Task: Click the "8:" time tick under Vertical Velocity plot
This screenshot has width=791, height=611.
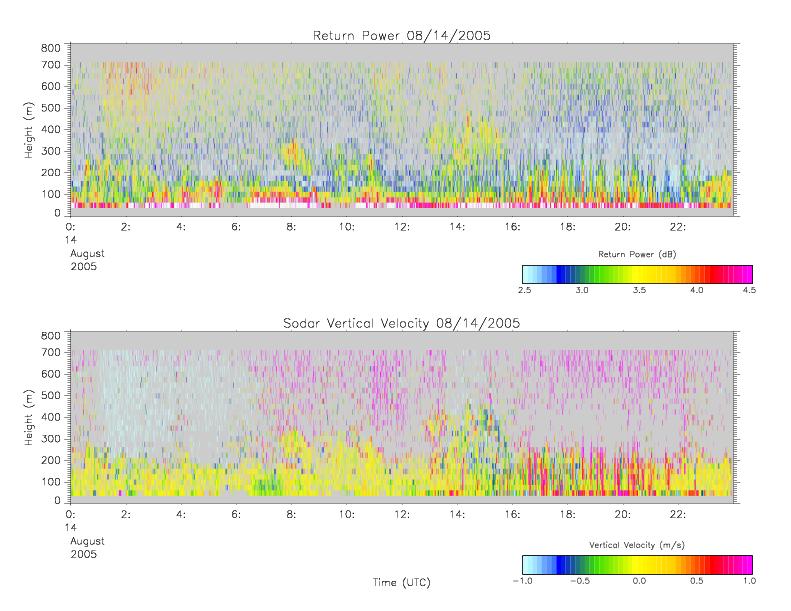Action: 291,514
